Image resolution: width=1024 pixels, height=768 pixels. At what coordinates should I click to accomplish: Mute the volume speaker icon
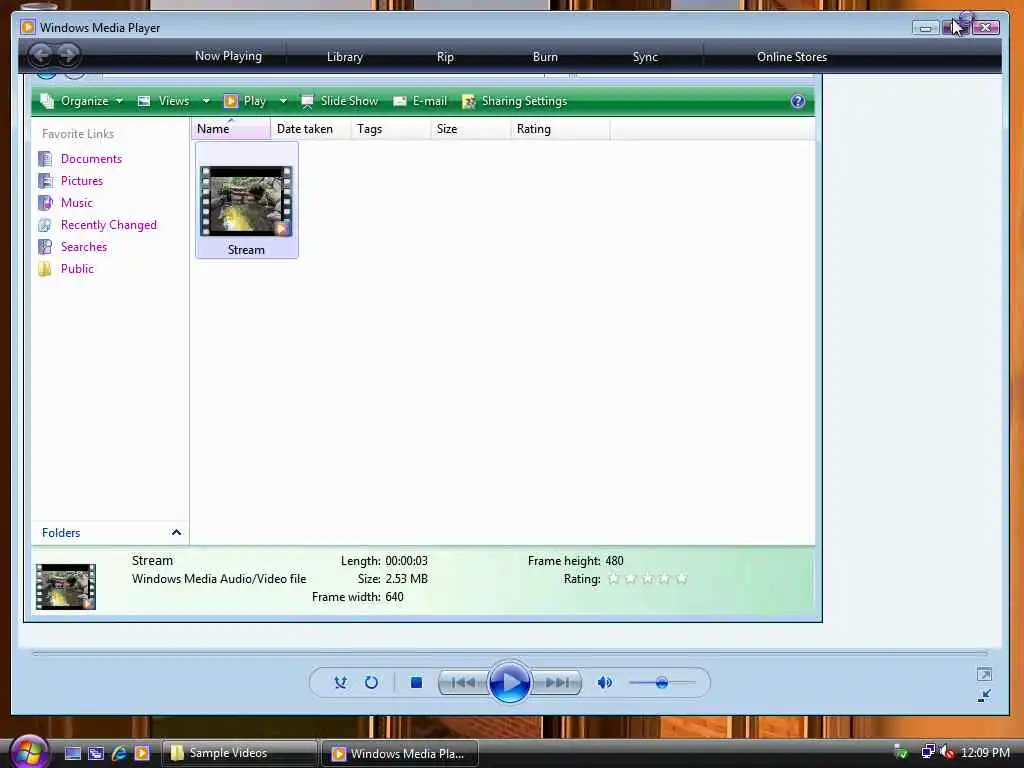coord(605,683)
